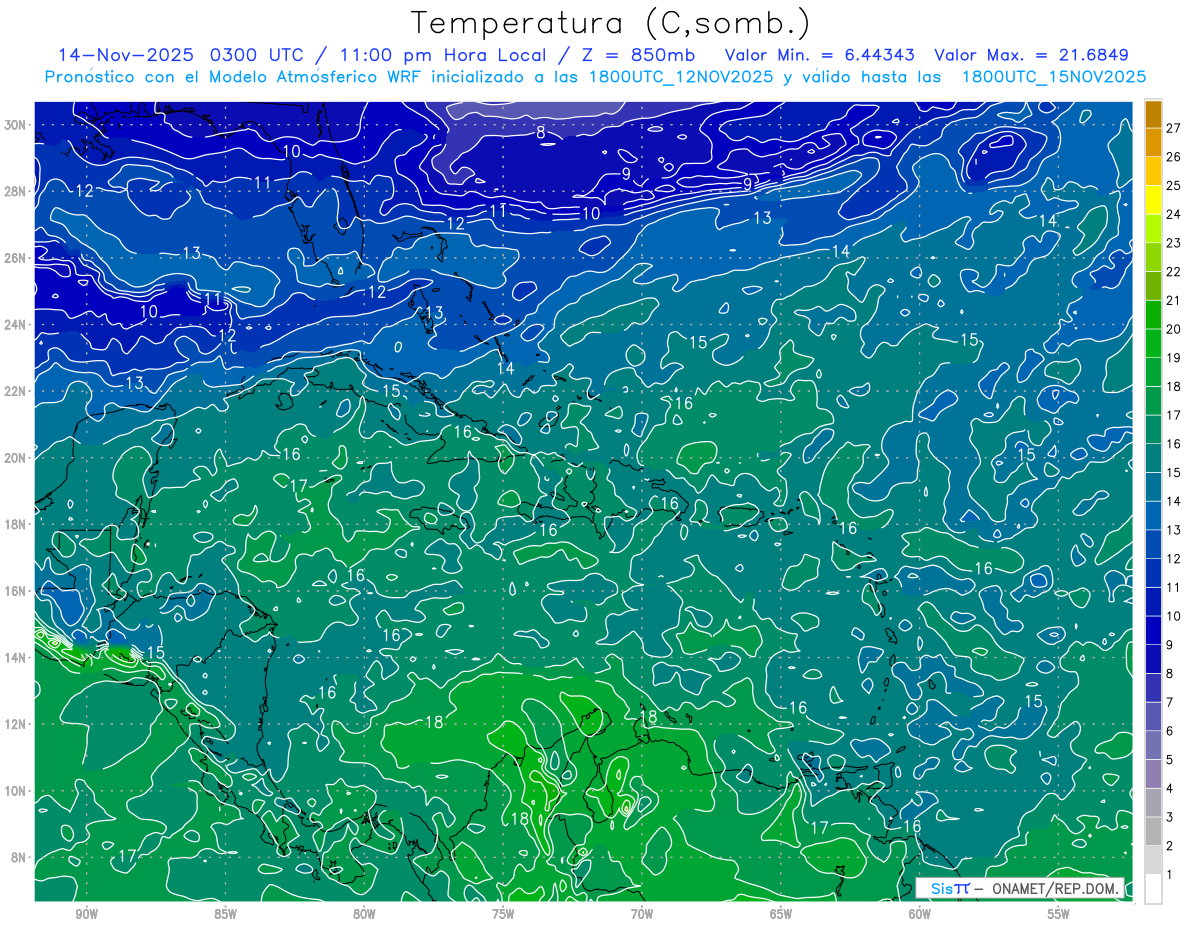Select the legend value 2
This screenshot has height=927, width=1200.
[1170, 846]
